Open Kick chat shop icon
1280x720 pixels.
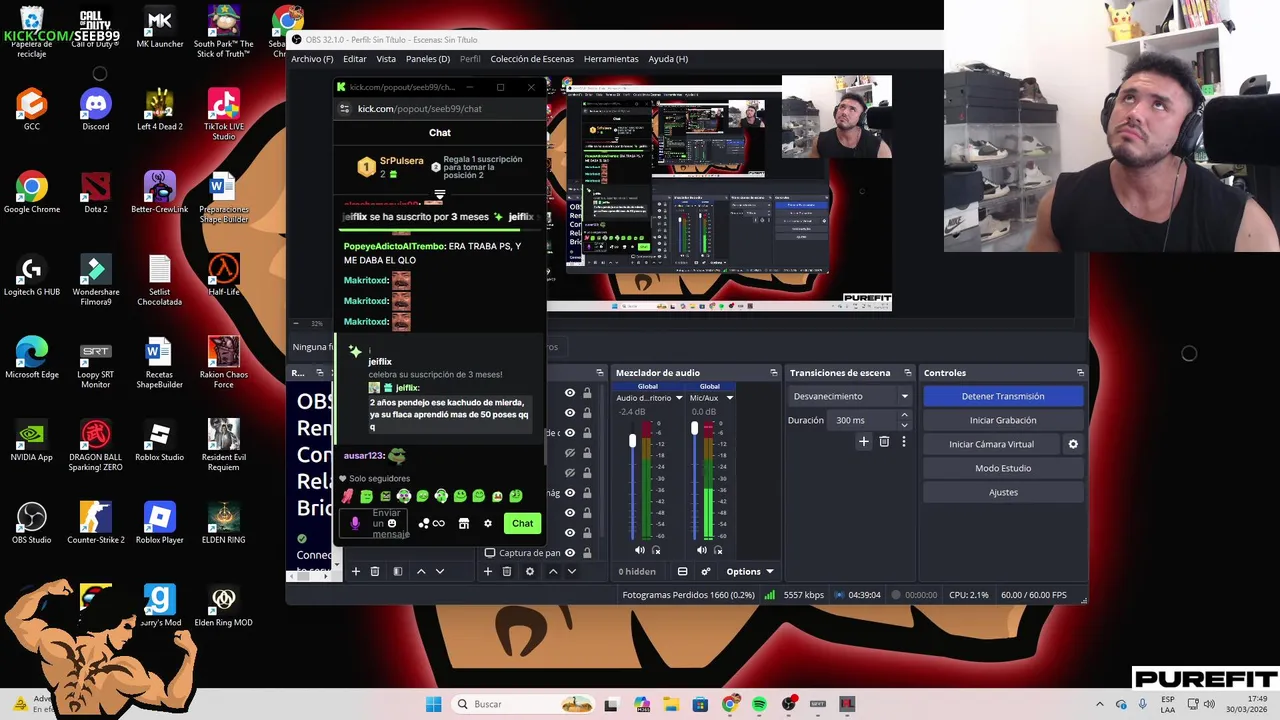point(463,523)
